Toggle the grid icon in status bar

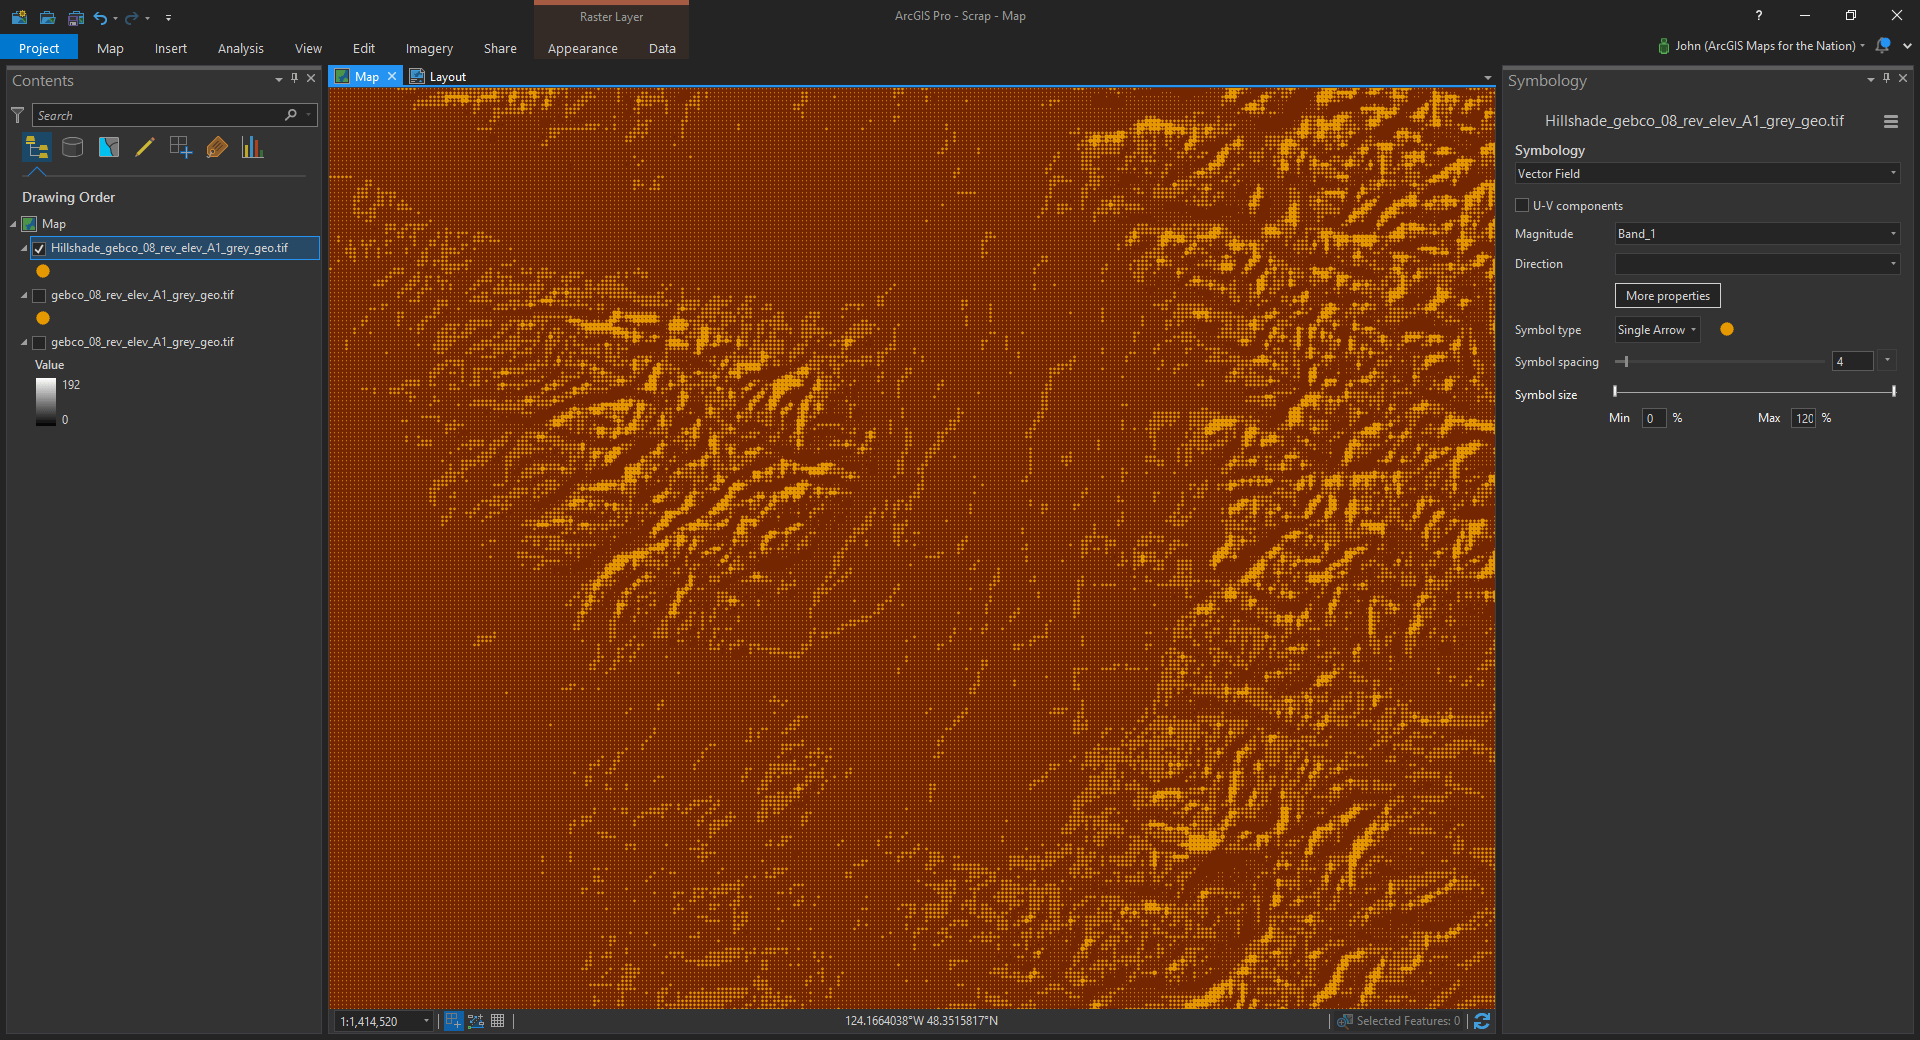498,1021
